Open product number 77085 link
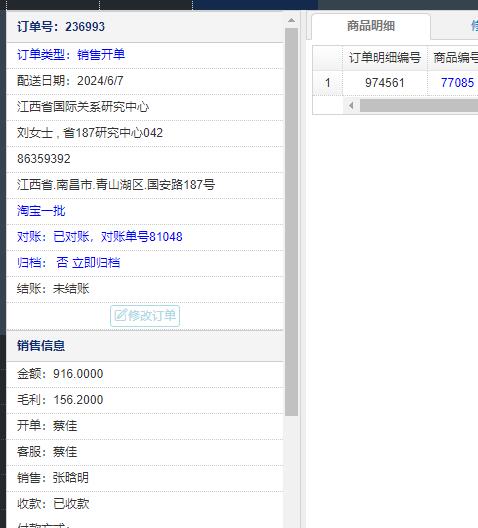This screenshot has height=528, width=478. (x=457, y=82)
